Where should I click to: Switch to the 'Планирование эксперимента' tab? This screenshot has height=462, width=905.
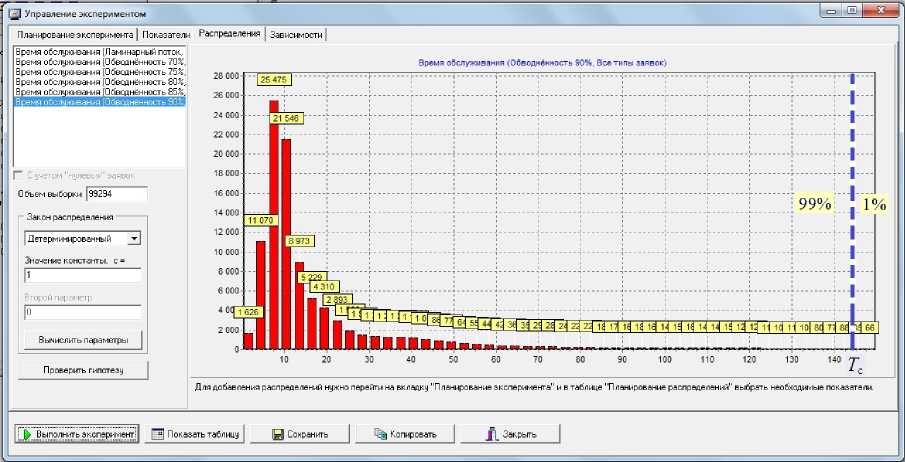point(75,35)
